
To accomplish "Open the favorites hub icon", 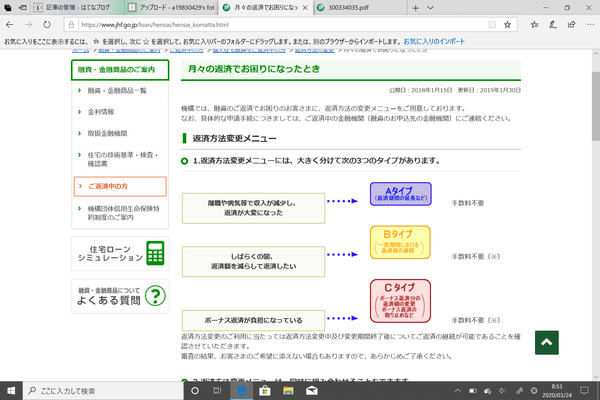I will click(534, 25).
